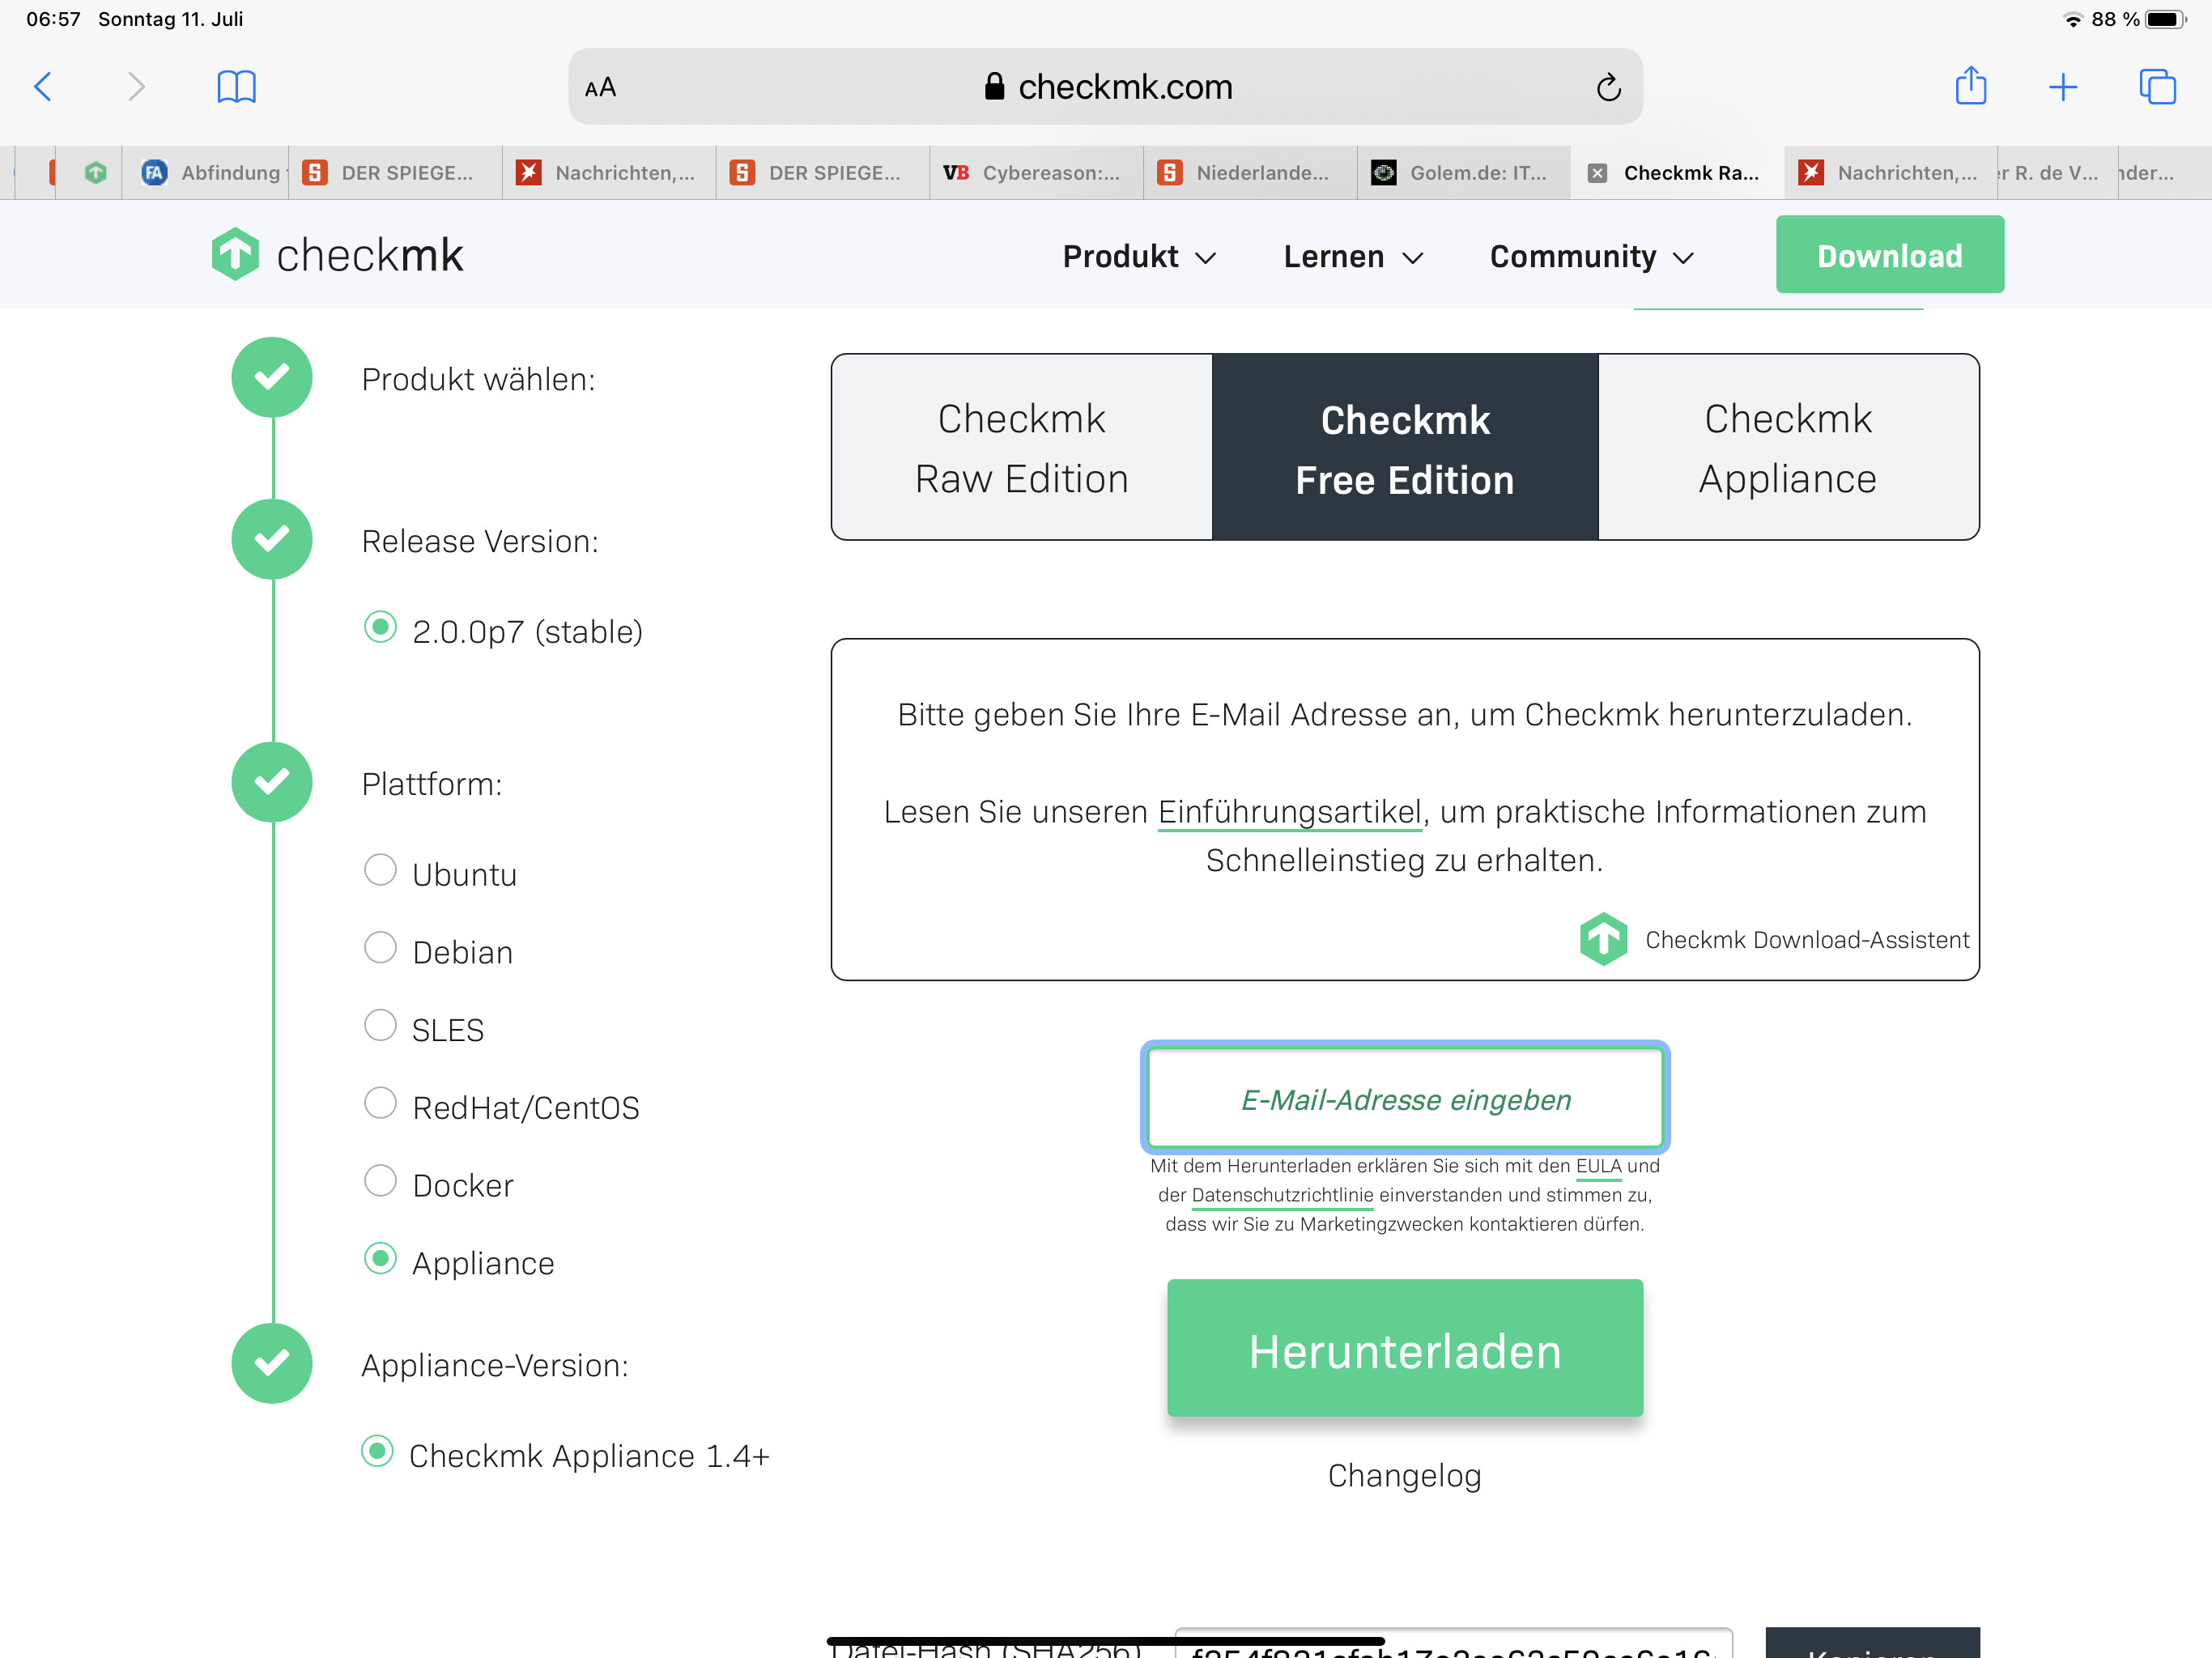
Task: Select Ubuntu platform radio button
Action: 380,870
